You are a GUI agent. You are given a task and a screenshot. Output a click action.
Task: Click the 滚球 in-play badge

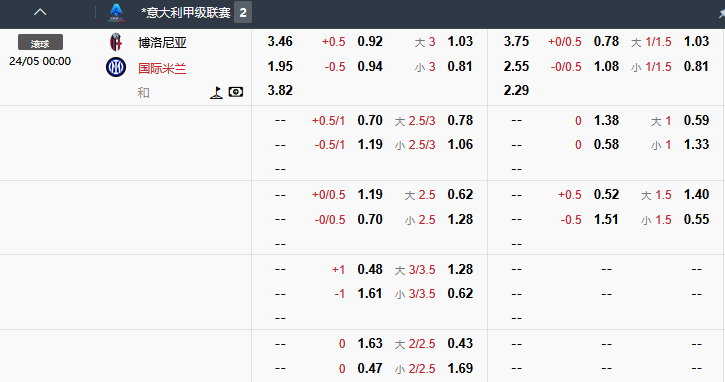[40, 43]
